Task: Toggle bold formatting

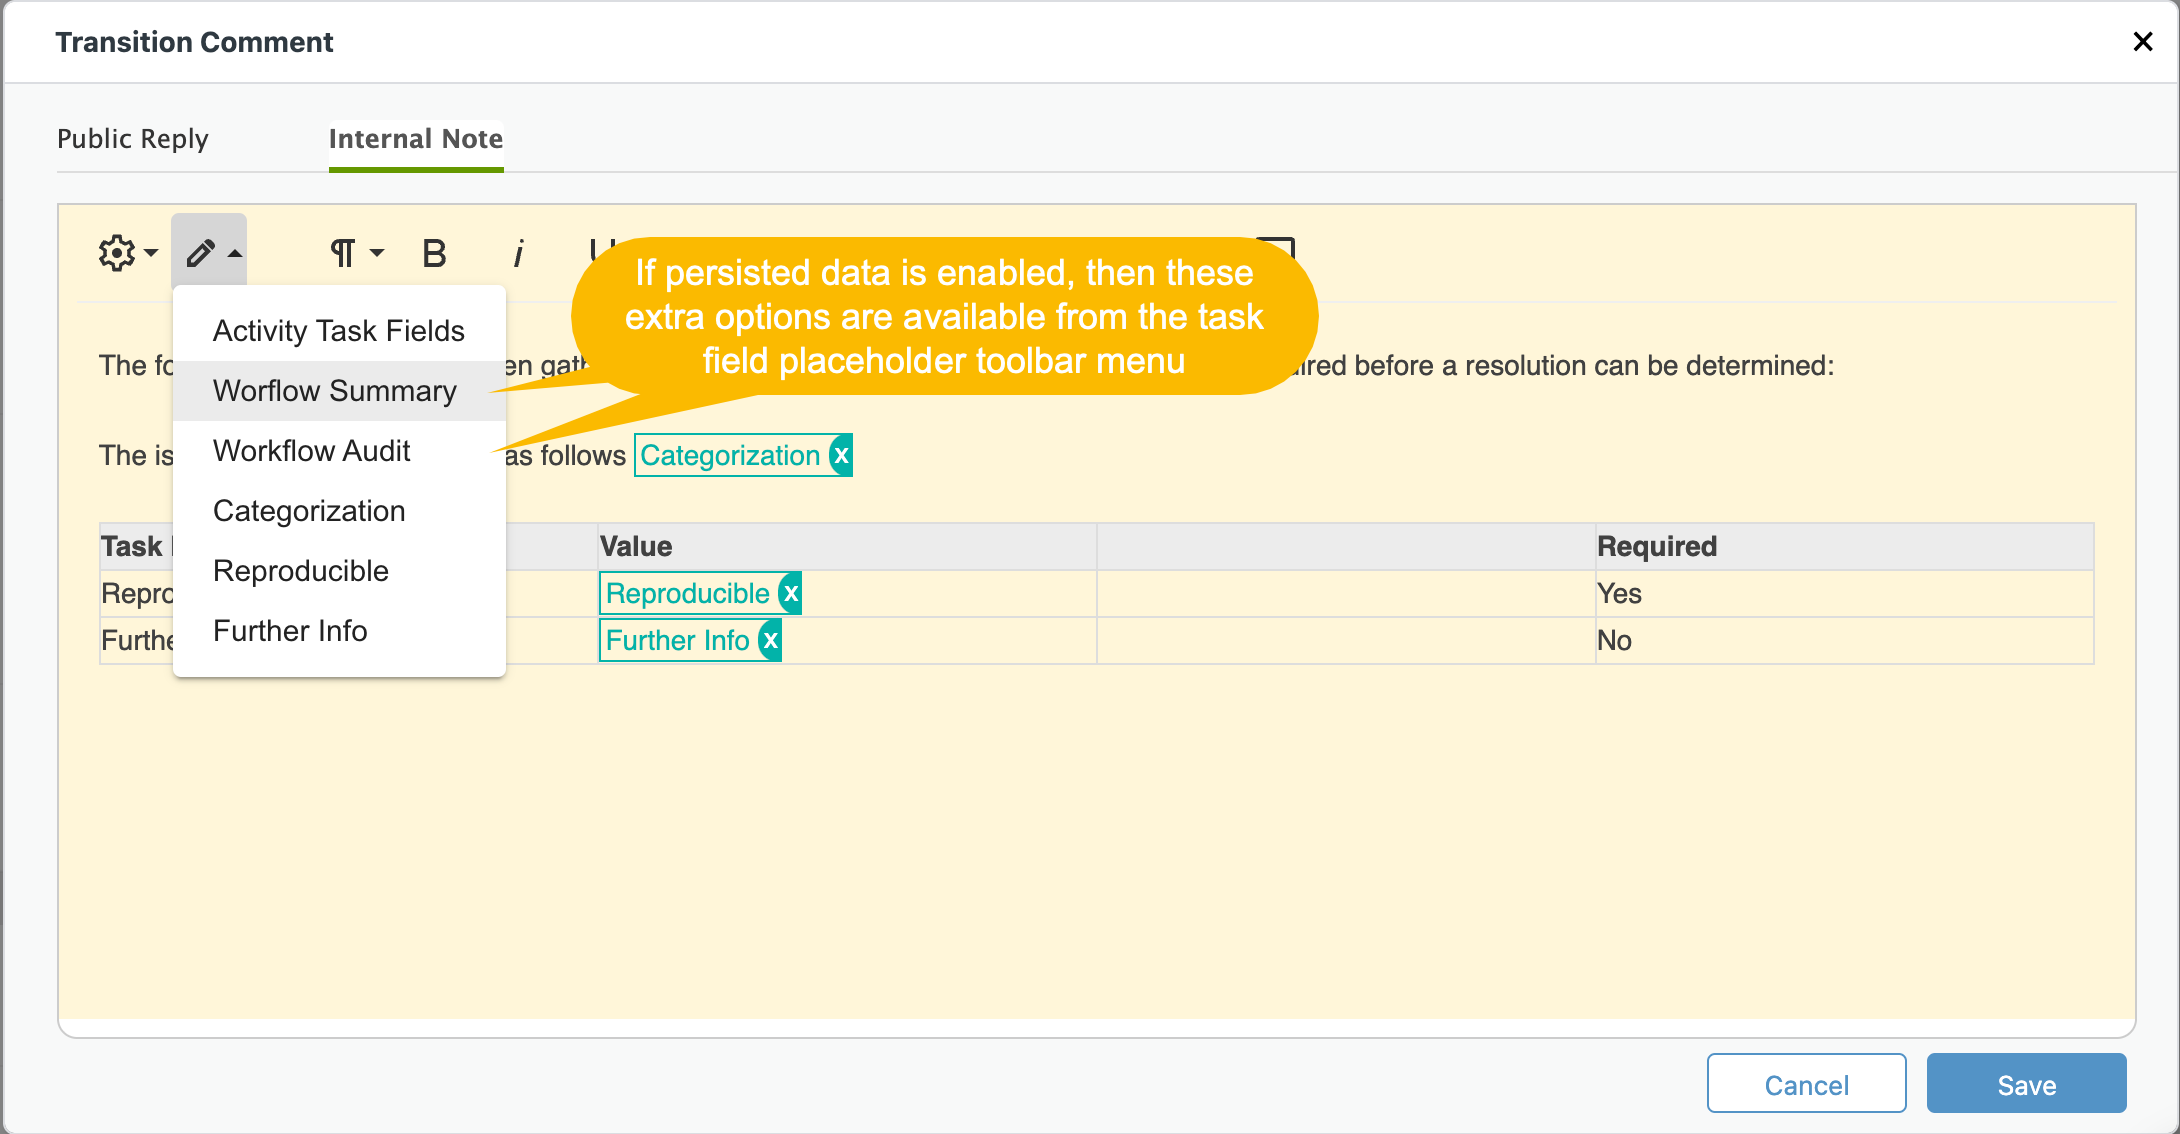Action: (x=434, y=254)
